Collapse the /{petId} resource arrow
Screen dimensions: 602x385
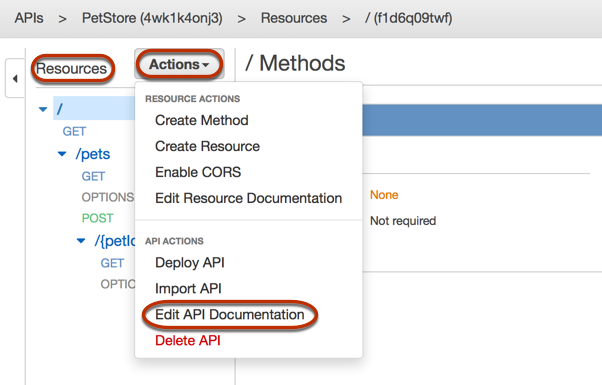81,241
